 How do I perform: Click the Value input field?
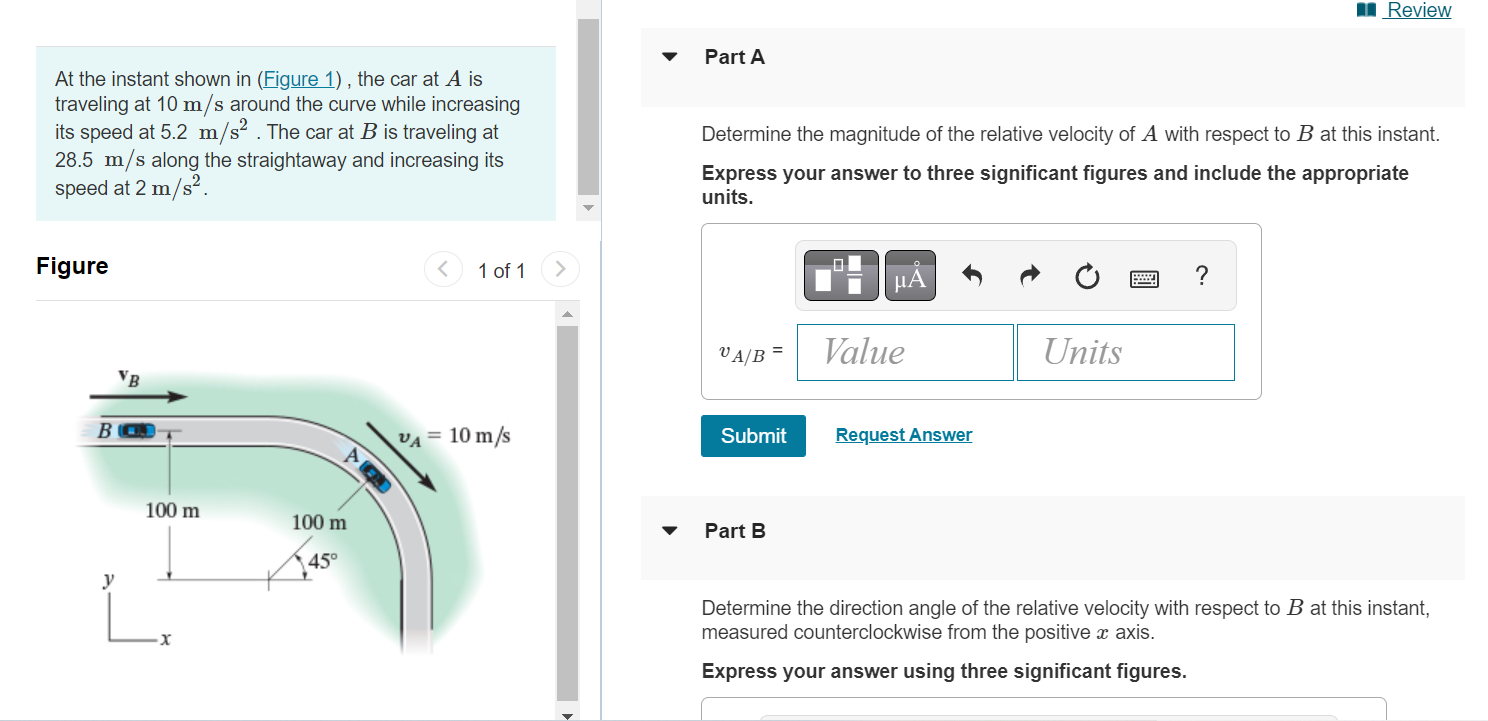pyautogui.click(x=904, y=352)
